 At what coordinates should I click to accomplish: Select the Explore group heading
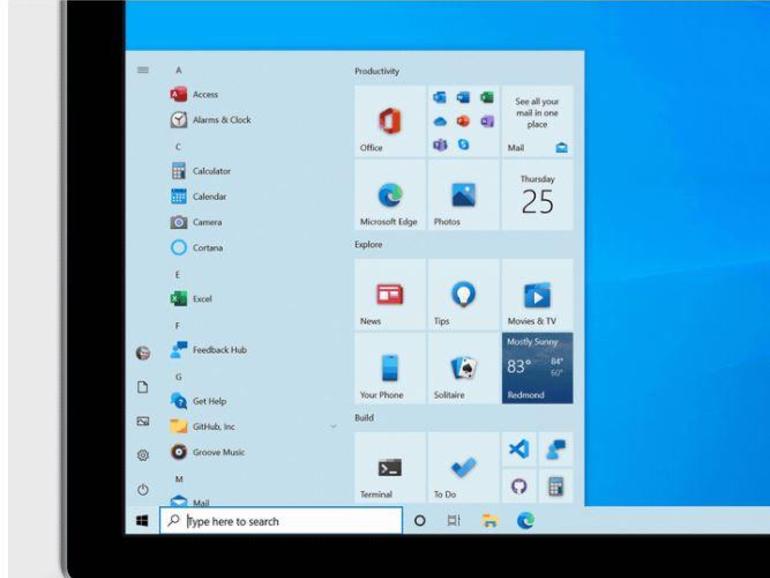point(368,244)
